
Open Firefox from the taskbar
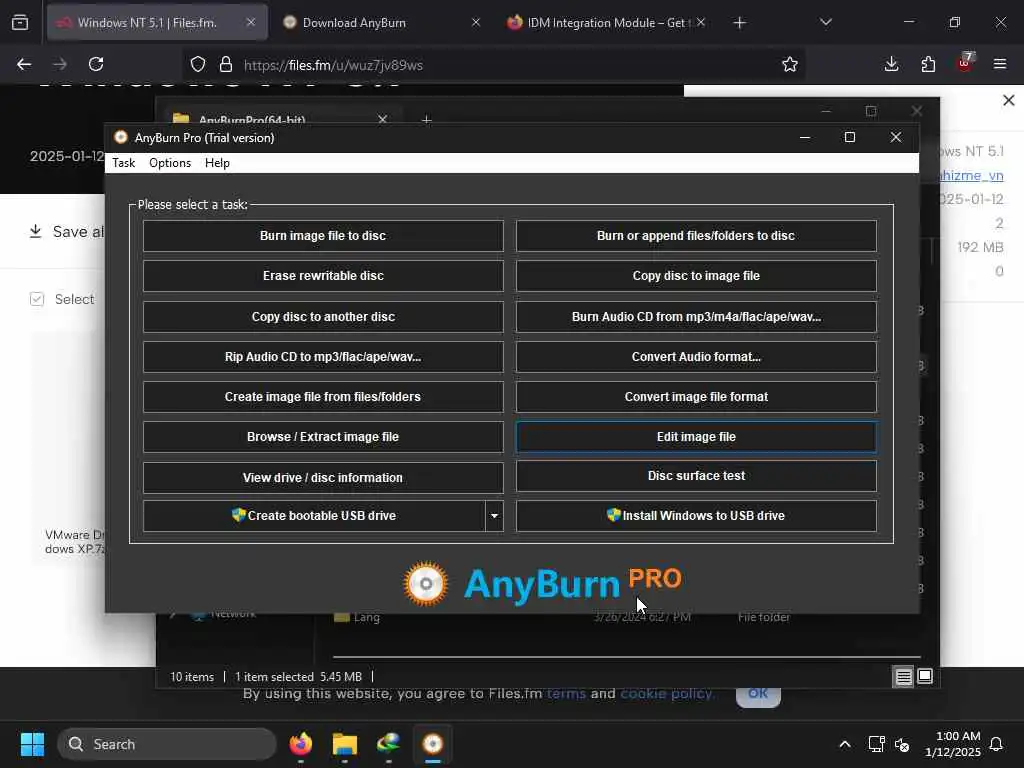(300, 744)
